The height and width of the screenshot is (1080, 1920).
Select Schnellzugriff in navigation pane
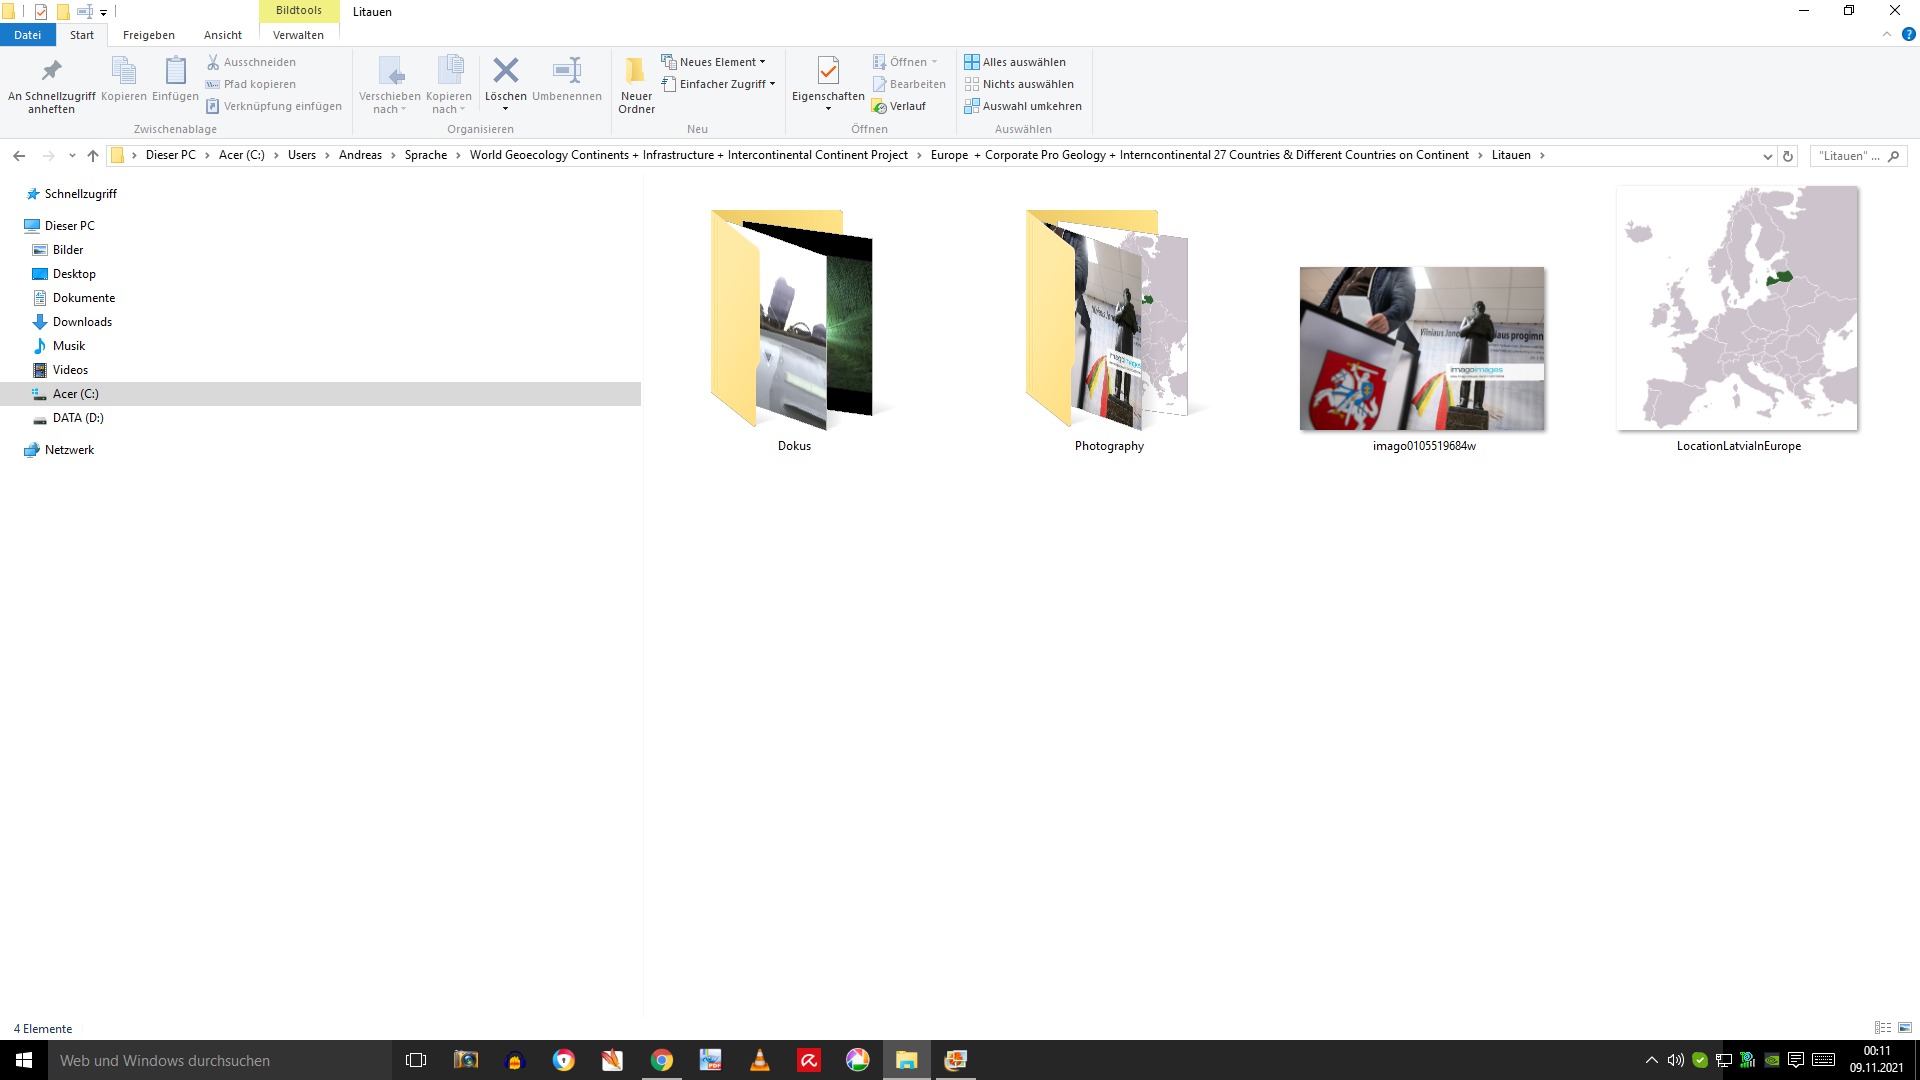point(70,194)
